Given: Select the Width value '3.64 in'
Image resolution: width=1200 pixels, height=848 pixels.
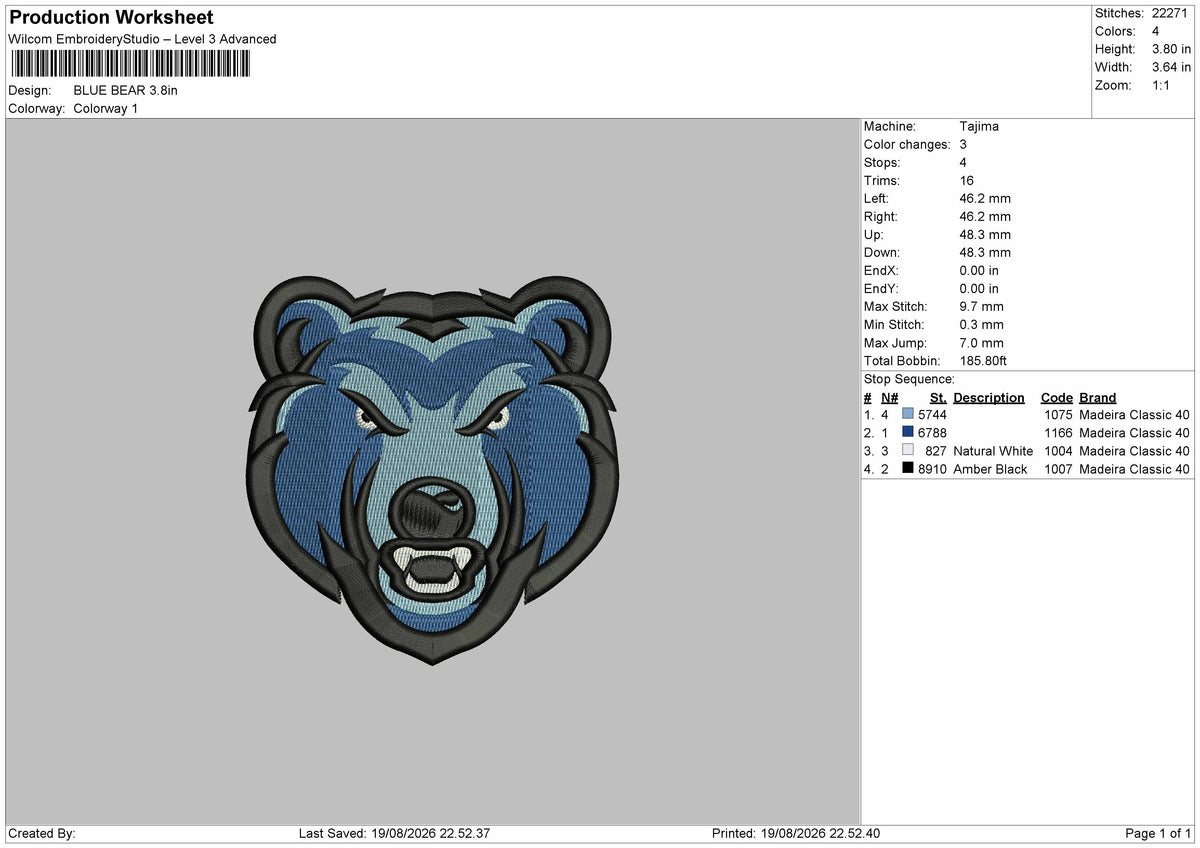Looking at the screenshot, I should pos(1171,67).
